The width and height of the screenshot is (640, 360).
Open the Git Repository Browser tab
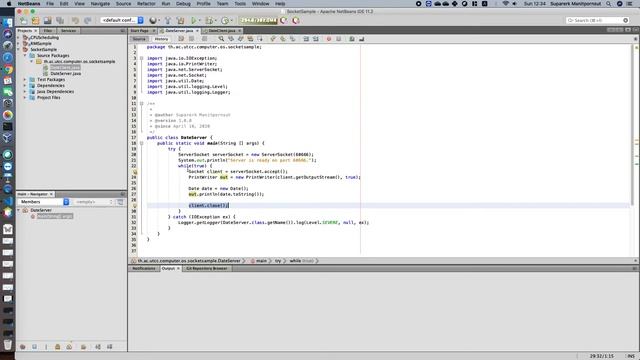(x=207, y=268)
